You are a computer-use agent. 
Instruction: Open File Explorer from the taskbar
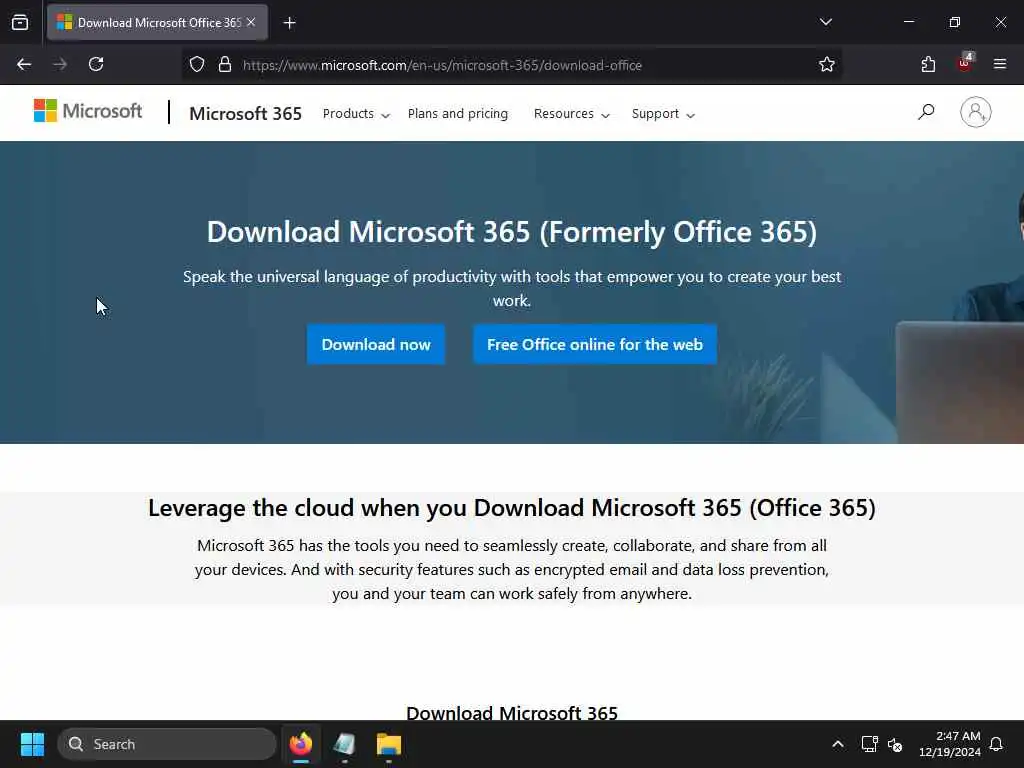pyautogui.click(x=389, y=744)
